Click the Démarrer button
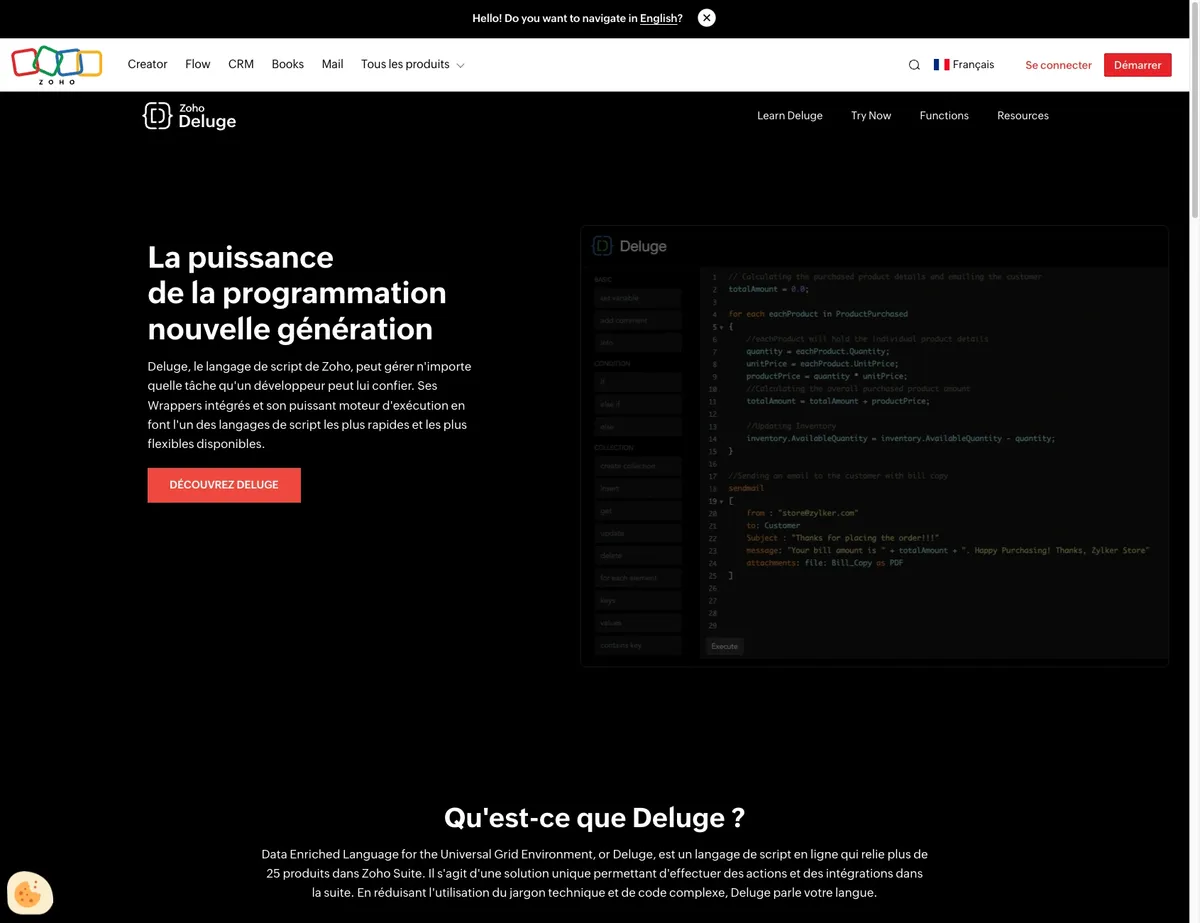Screen dimensions: 1200x923 click(x=1138, y=65)
